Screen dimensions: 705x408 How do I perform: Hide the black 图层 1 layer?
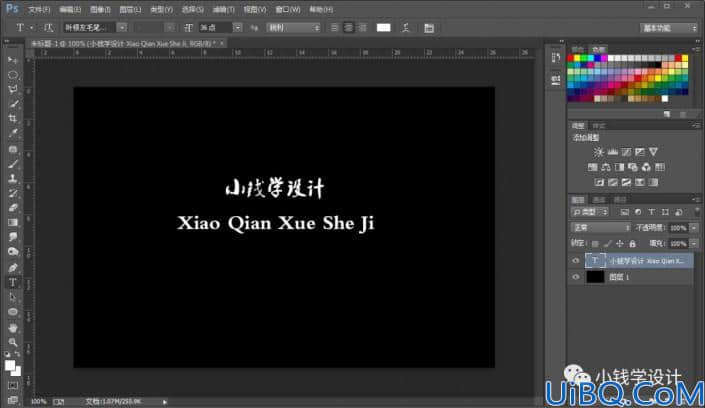[576, 277]
